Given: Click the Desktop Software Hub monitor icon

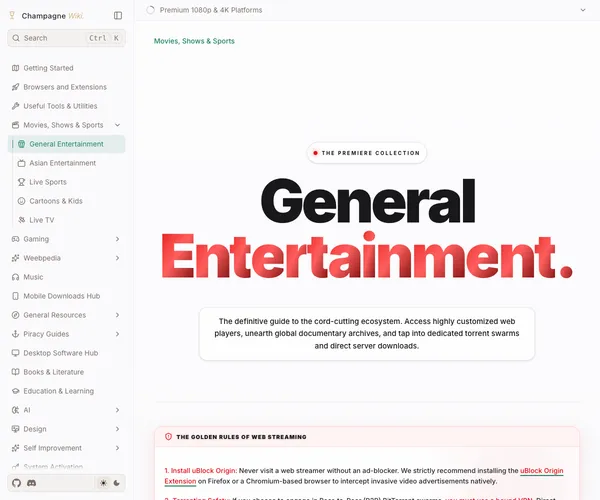Looking at the screenshot, I should click(15, 353).
